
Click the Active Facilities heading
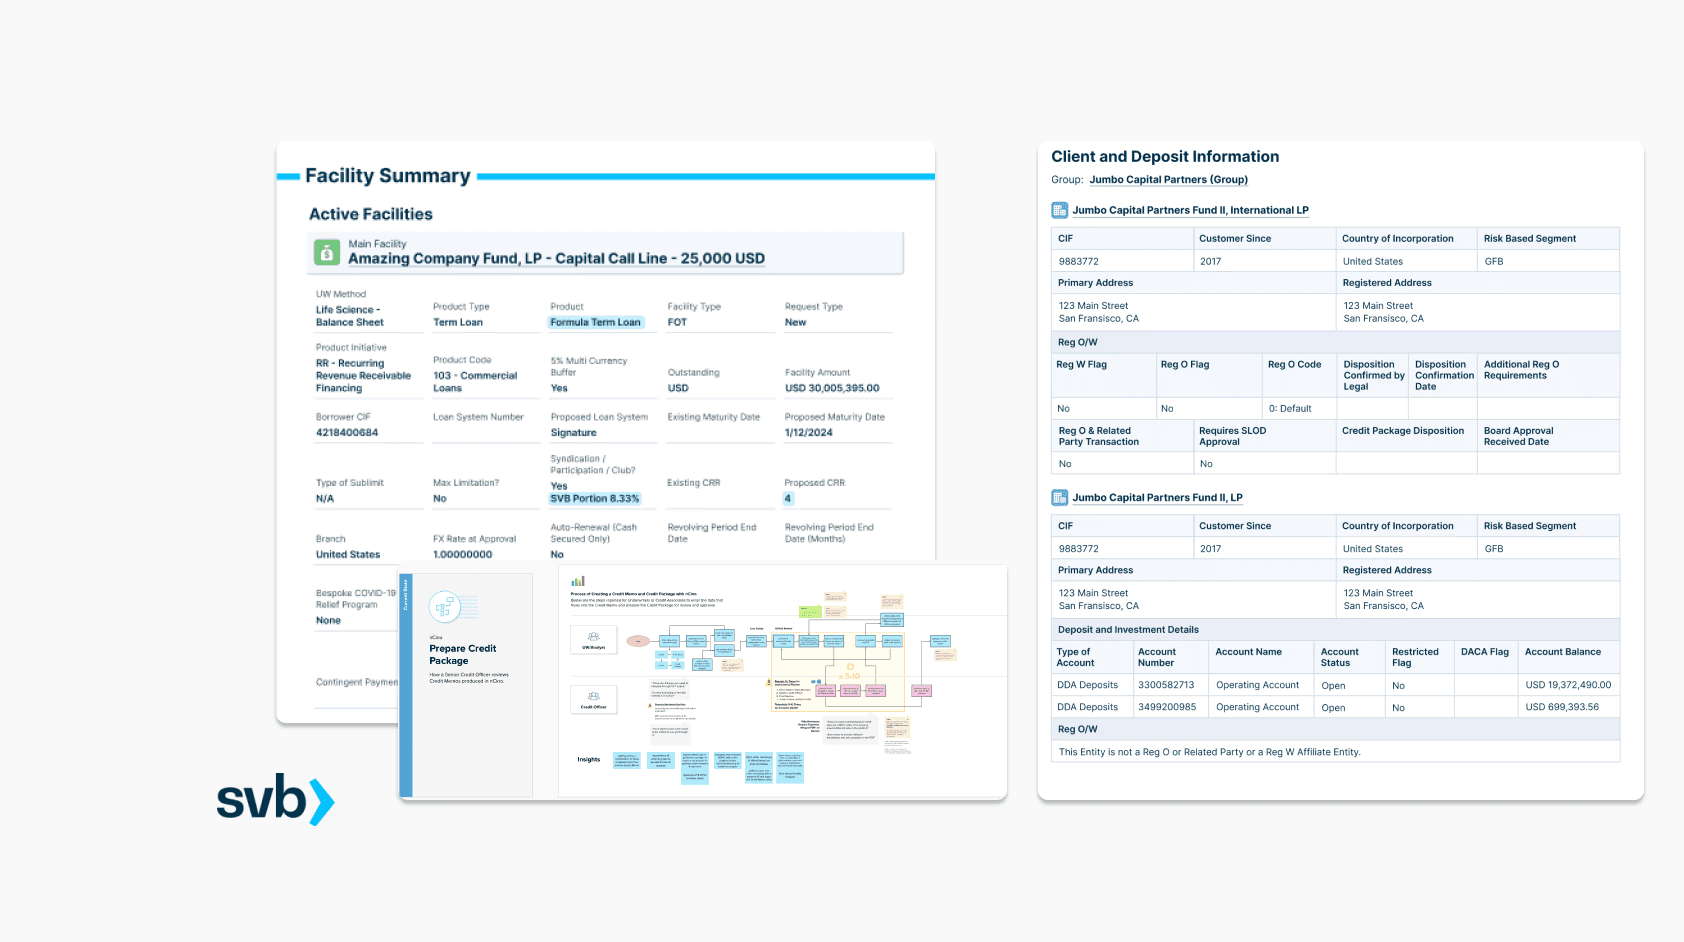coord(371,214)
